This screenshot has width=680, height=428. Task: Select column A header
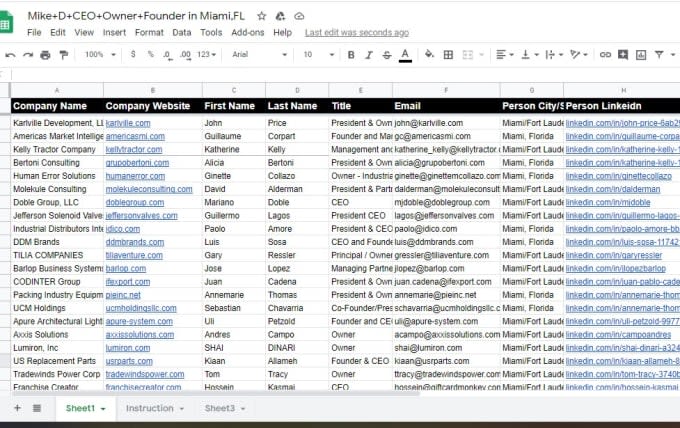pos(57,90)
